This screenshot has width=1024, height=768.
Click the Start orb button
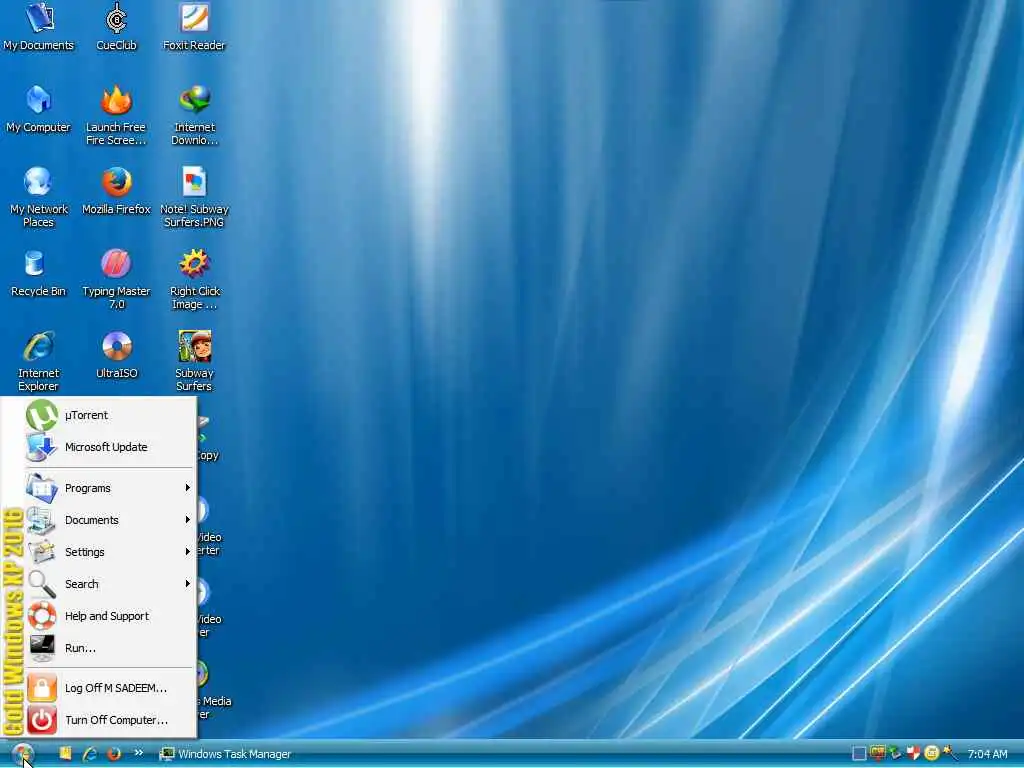point(22,754)
